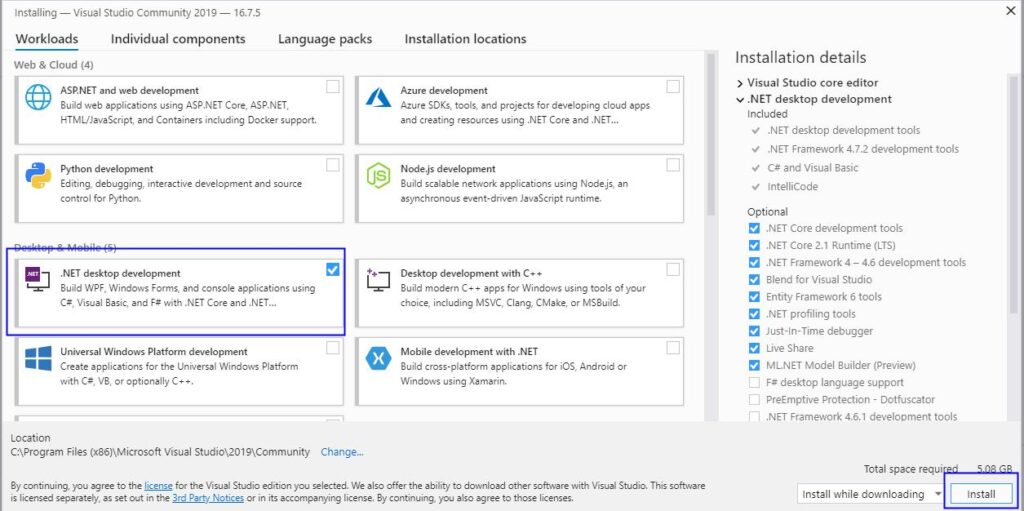Image resolution: width=1024 pixels, height=511 pixels.
Task: Switch to the Individual components tab
Action: (x=178, y=39)
